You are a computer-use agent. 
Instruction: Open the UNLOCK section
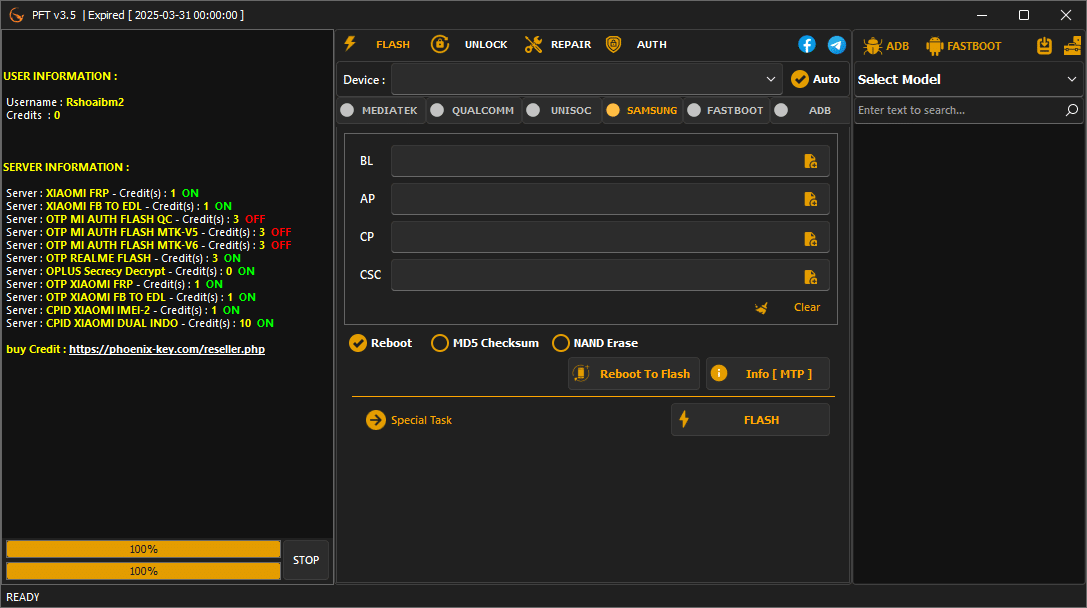point(472,44)
